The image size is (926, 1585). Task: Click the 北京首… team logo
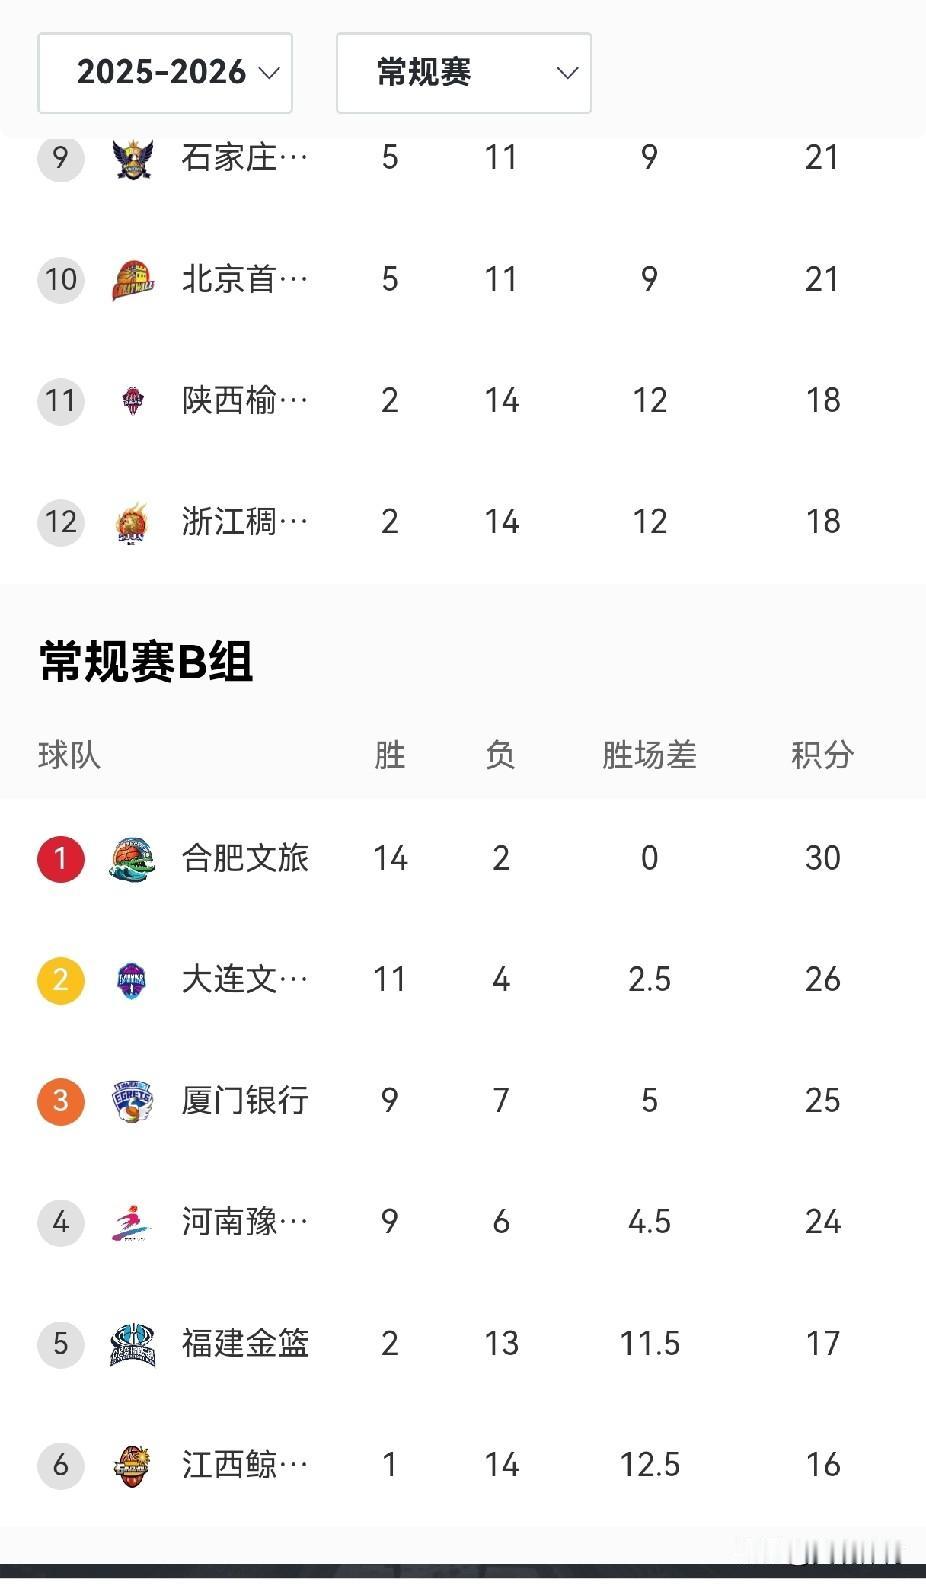[132, 280]
